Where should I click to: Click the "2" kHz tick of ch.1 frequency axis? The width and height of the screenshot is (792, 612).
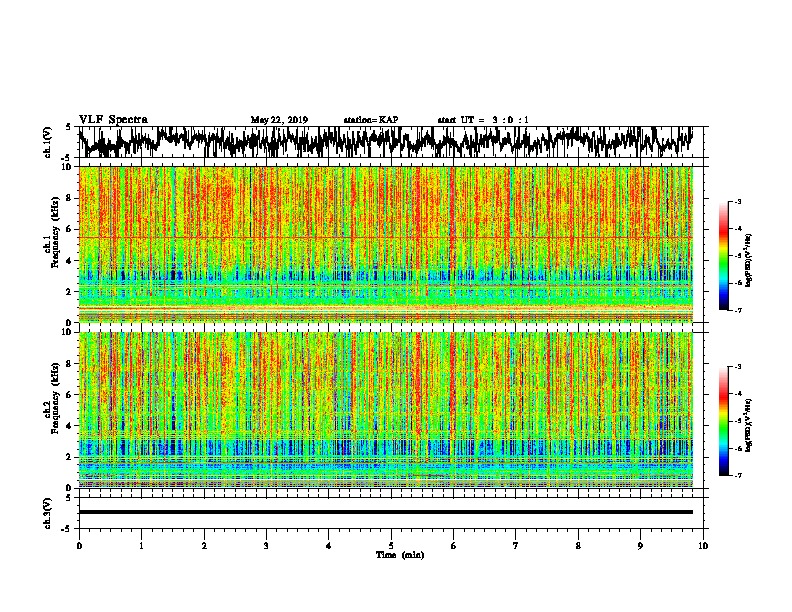point(69,291)
